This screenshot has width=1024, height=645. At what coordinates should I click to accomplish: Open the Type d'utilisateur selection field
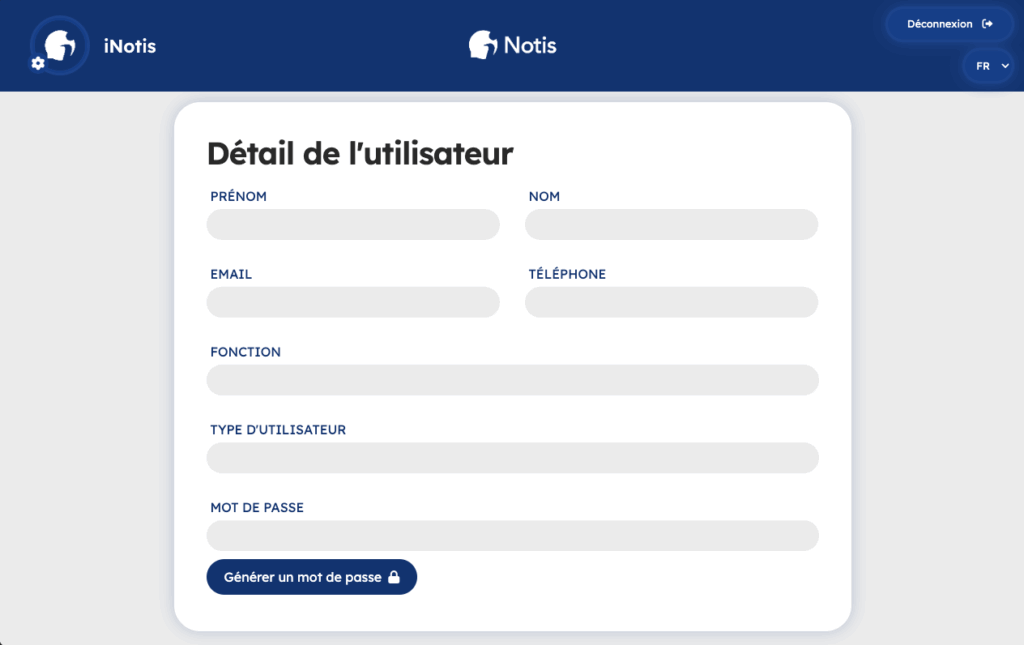tap(512, 458)
